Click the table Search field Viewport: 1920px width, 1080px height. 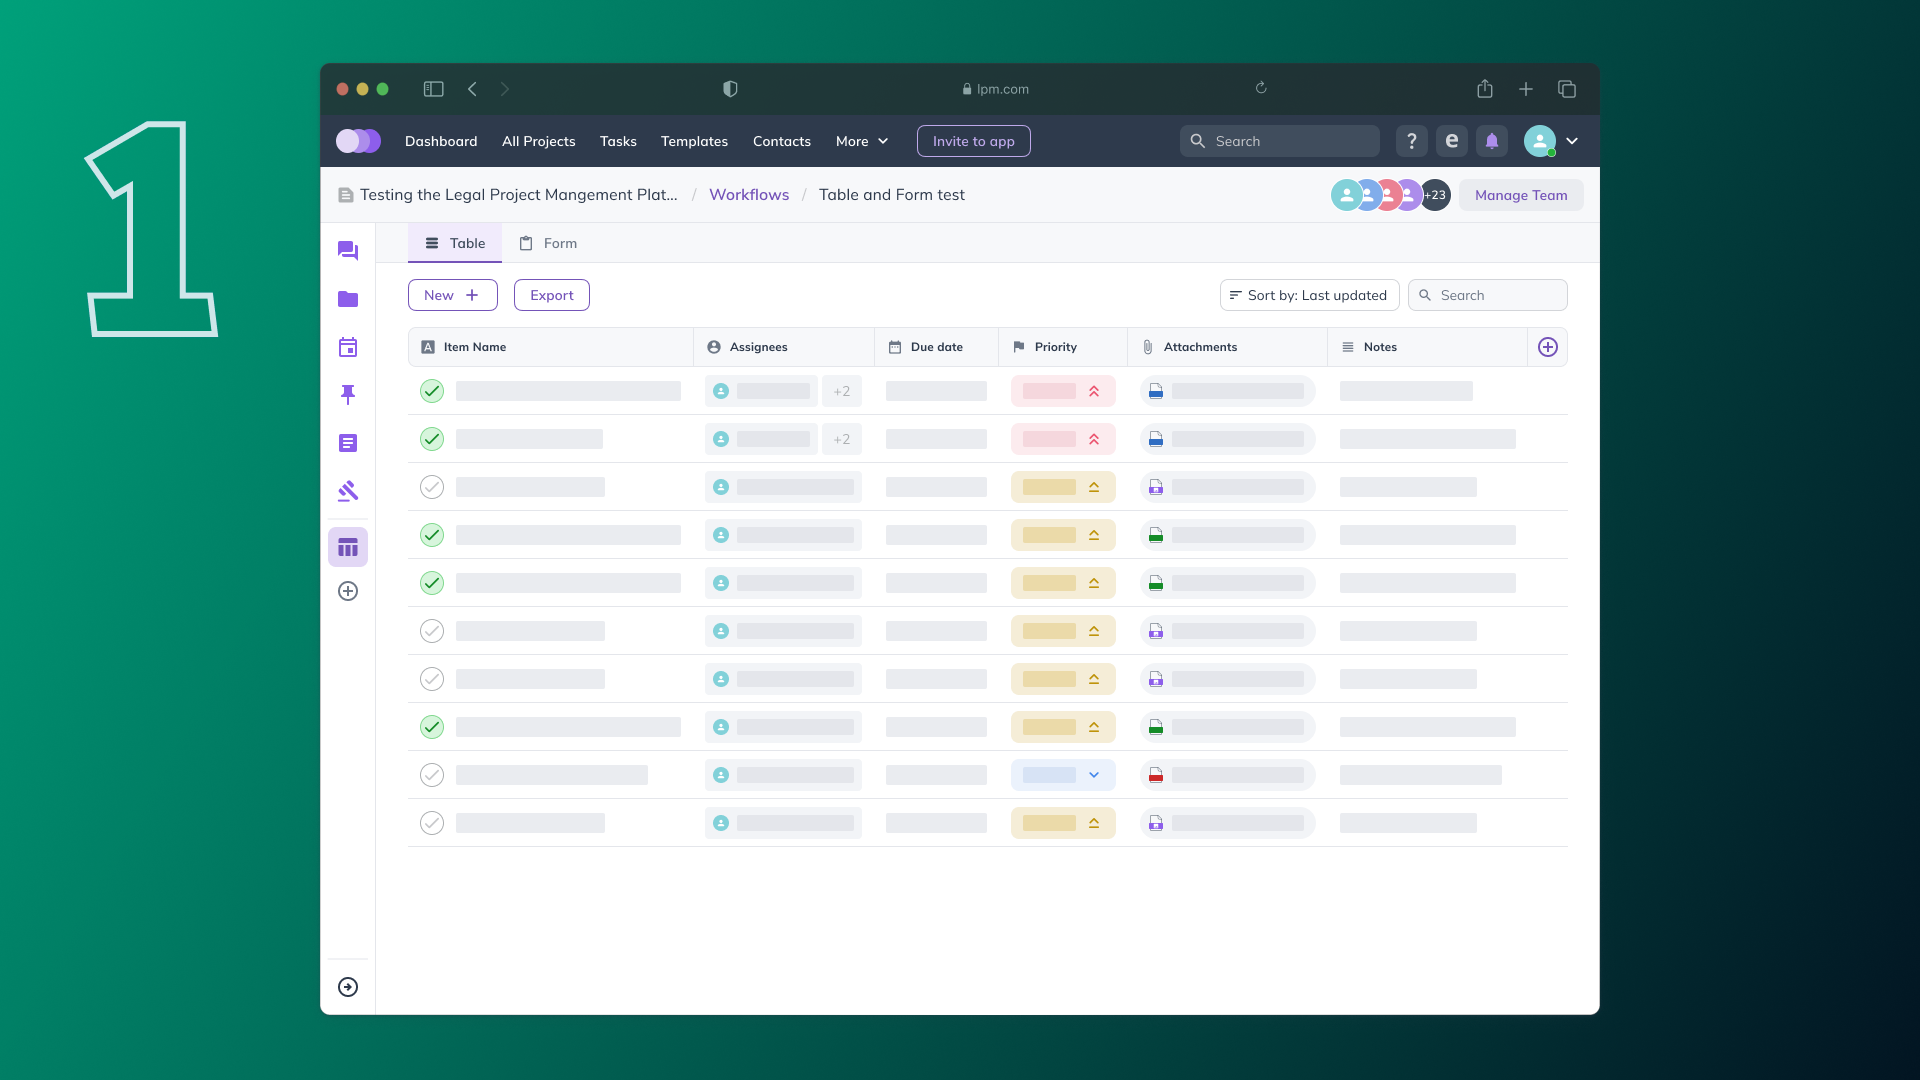pyautogui.click(x=1488, y=295)
